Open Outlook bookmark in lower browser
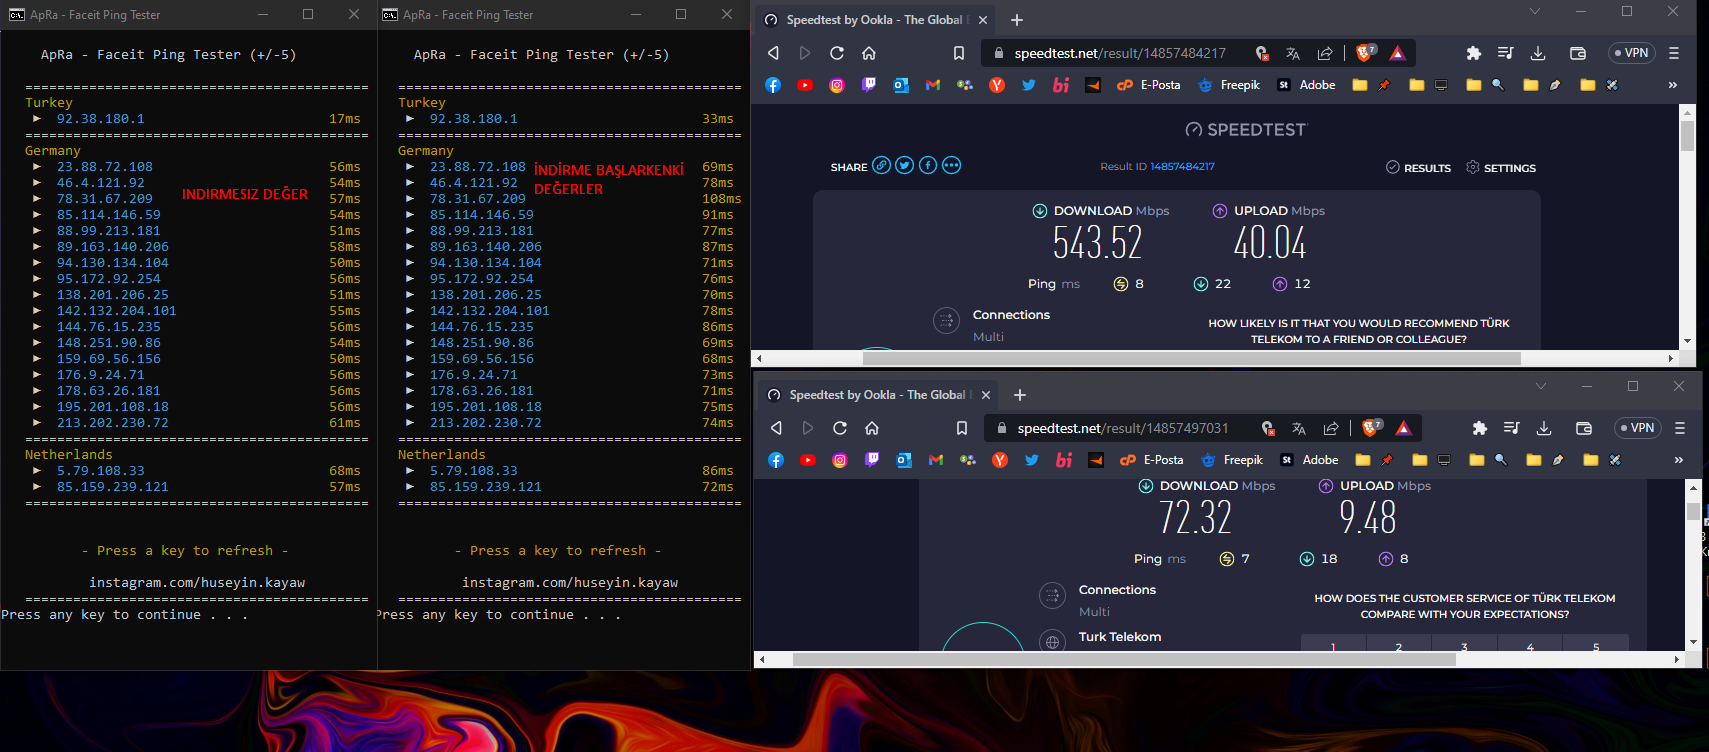The height and width of the screenshot is (752, 1709). 904,460
